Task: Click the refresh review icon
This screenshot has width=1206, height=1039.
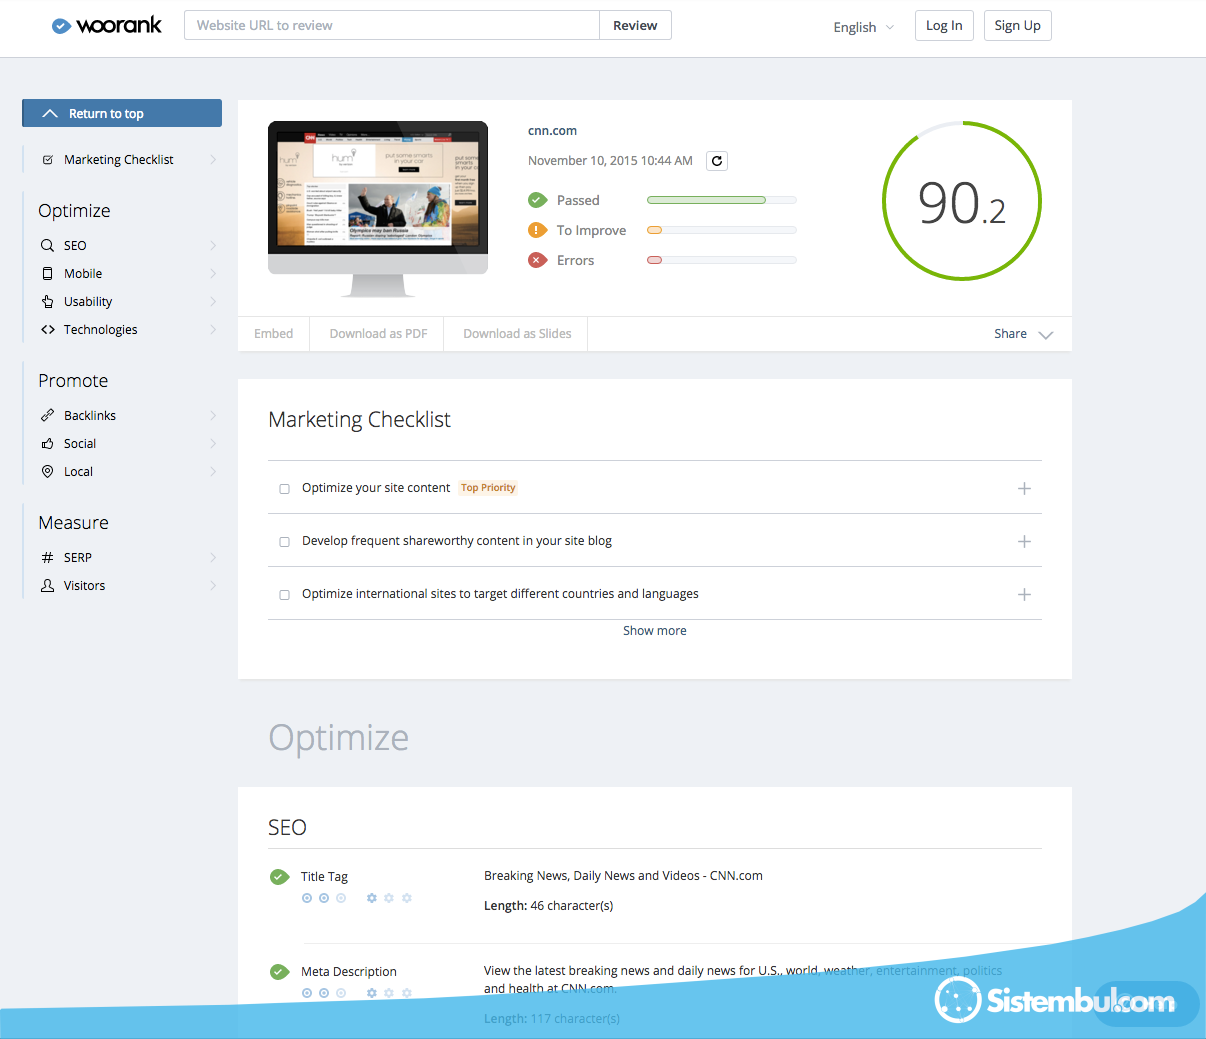Action: click(717, 161)
